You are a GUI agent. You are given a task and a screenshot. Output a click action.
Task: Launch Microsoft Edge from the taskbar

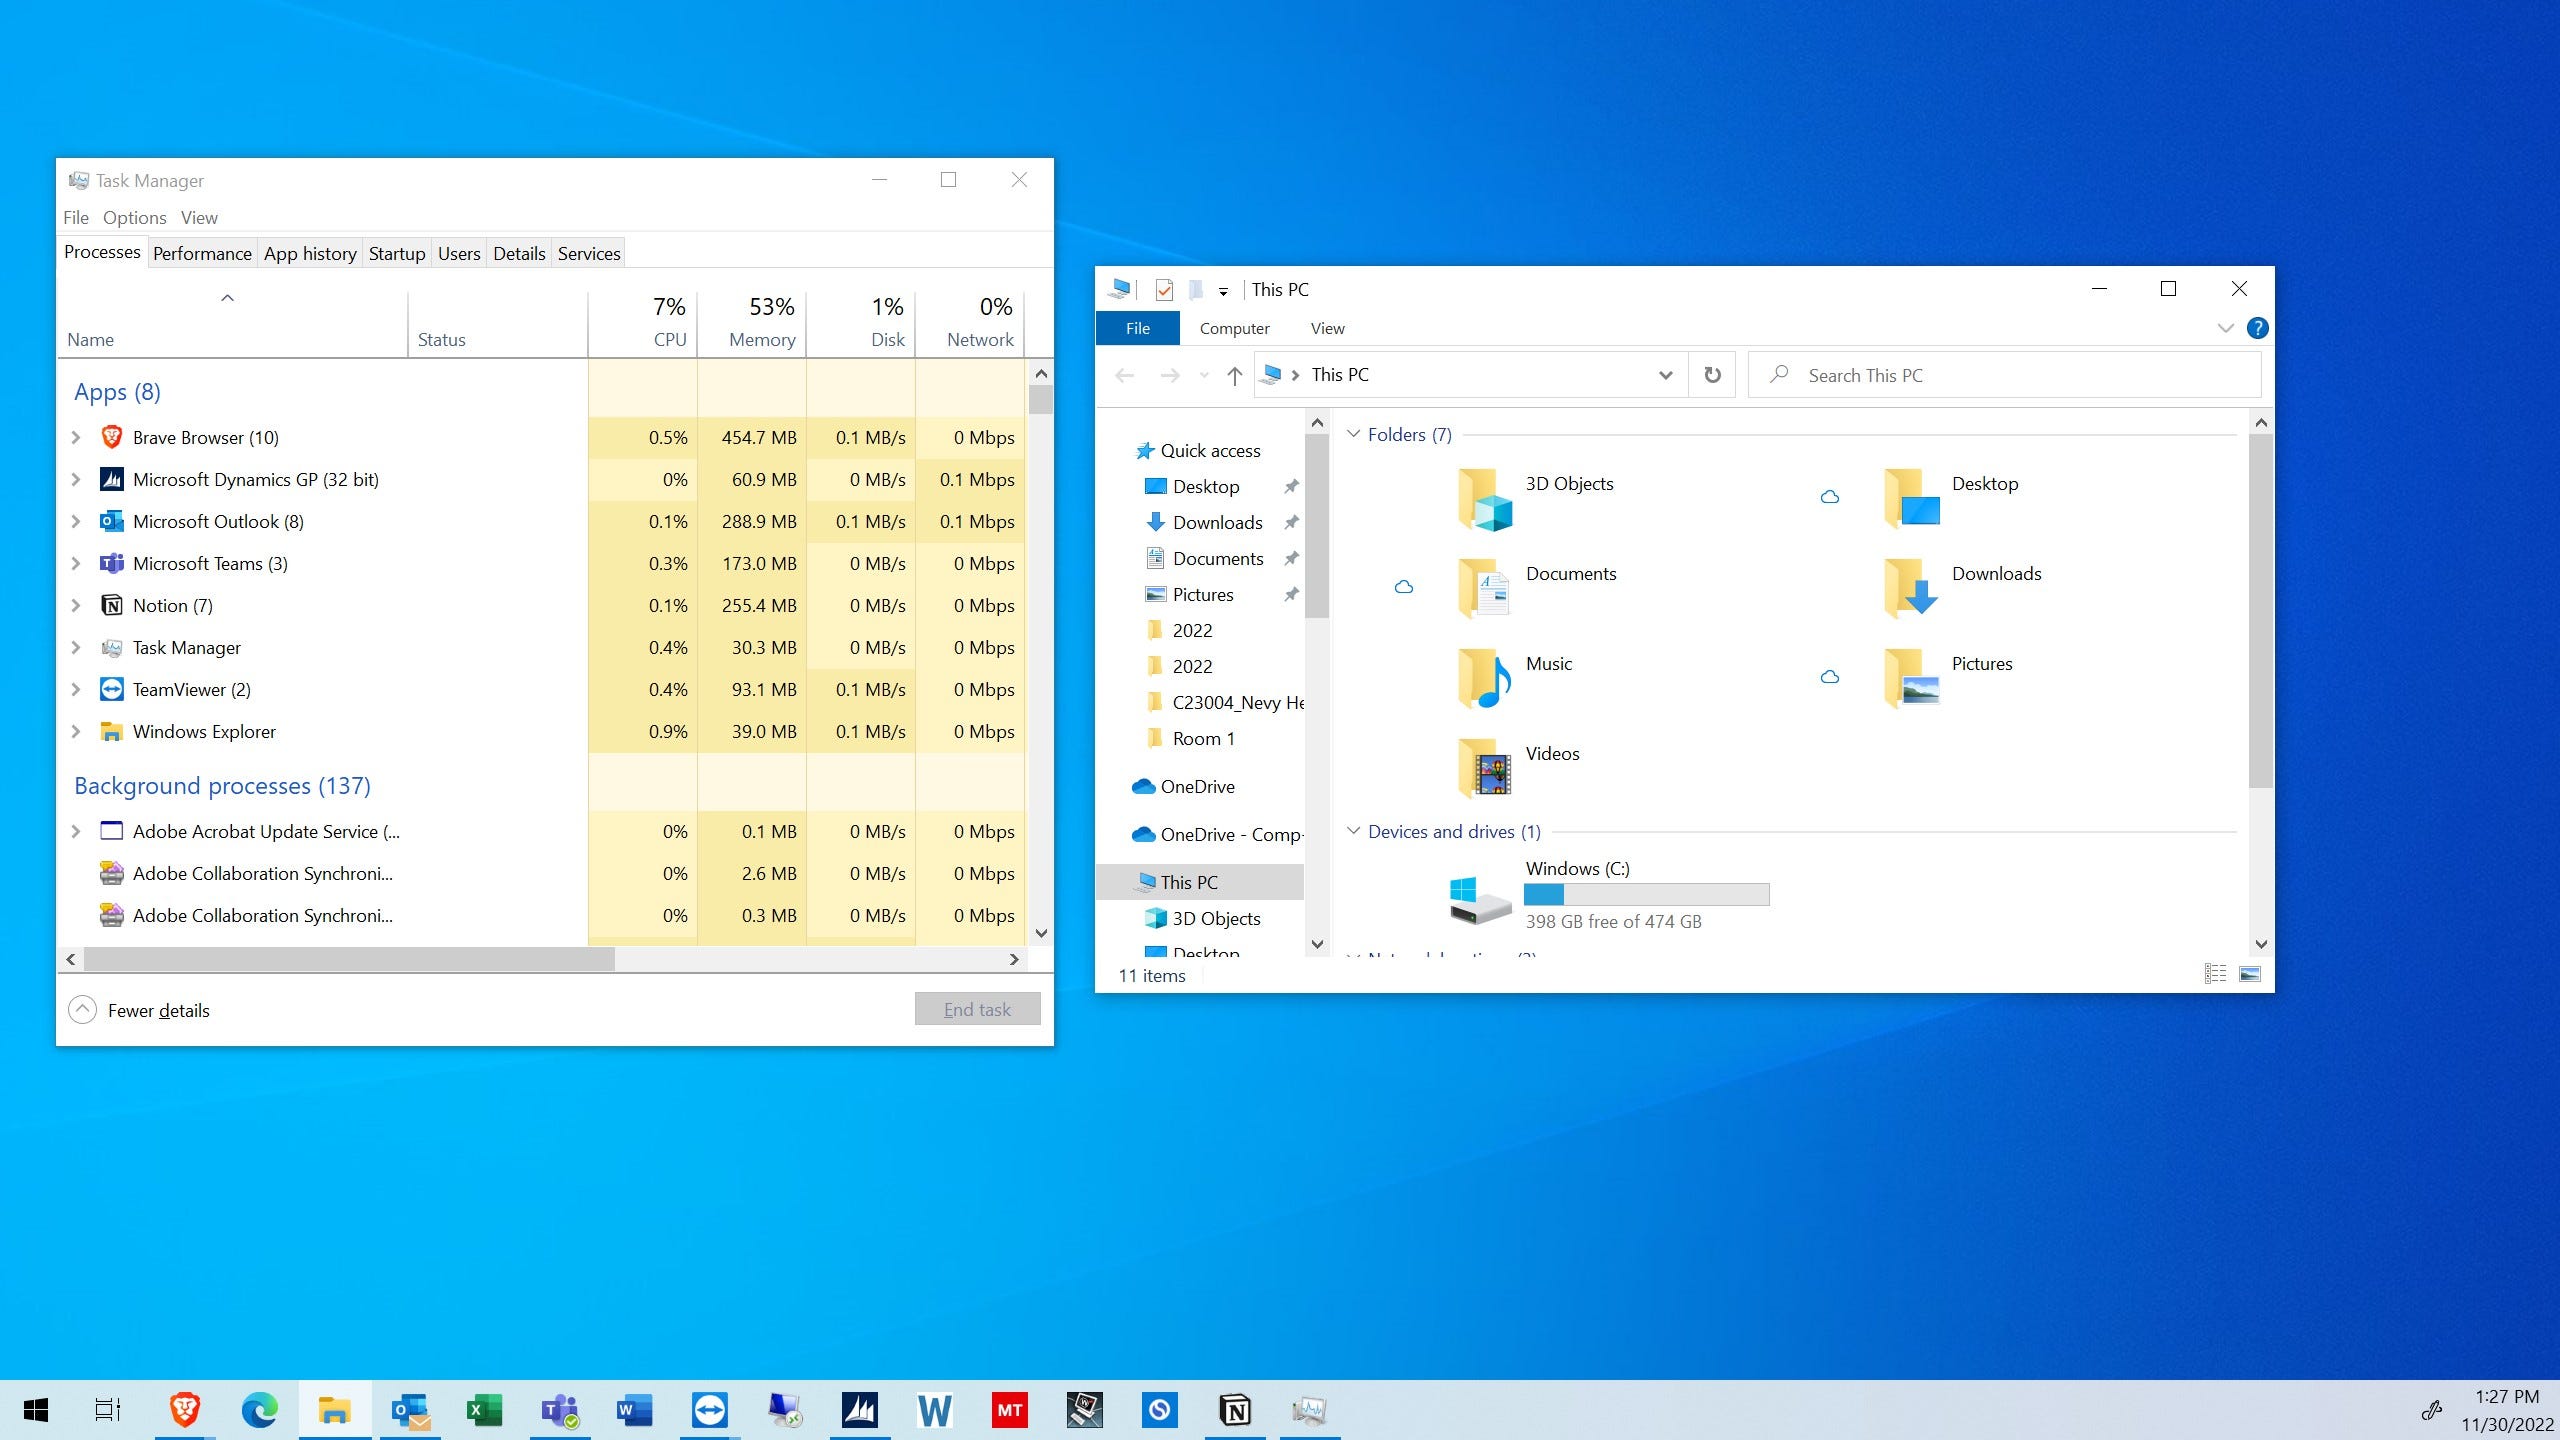pyautogui.click(x=260, y=1410)
